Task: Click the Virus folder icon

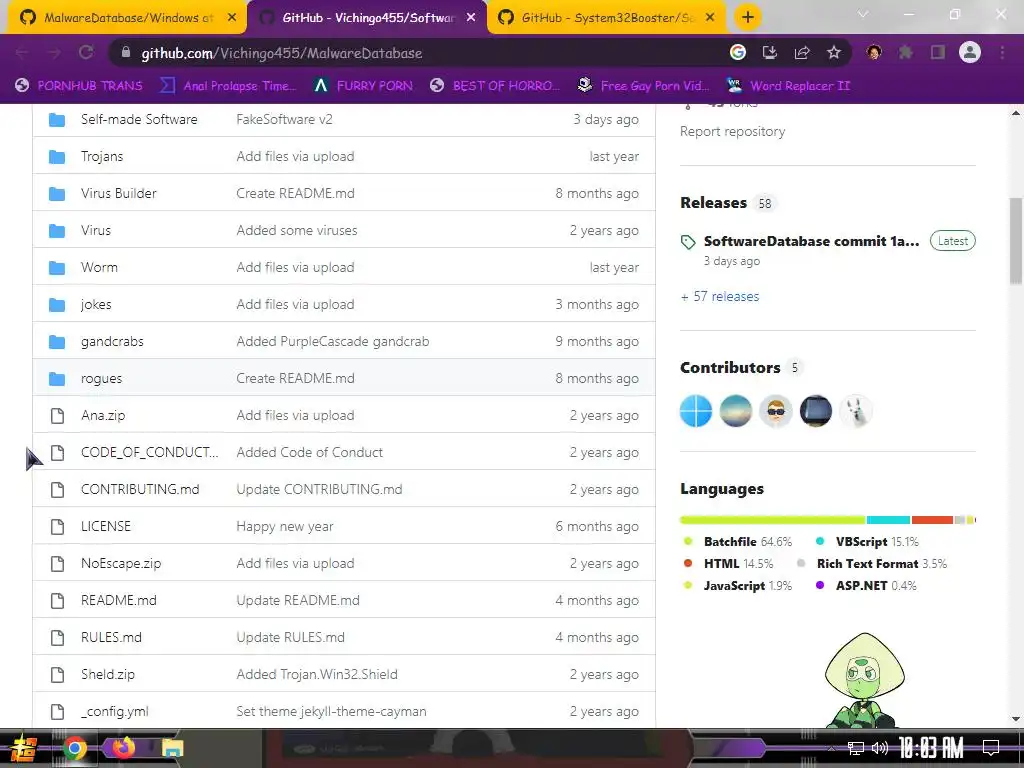Action: pos(57,231)
